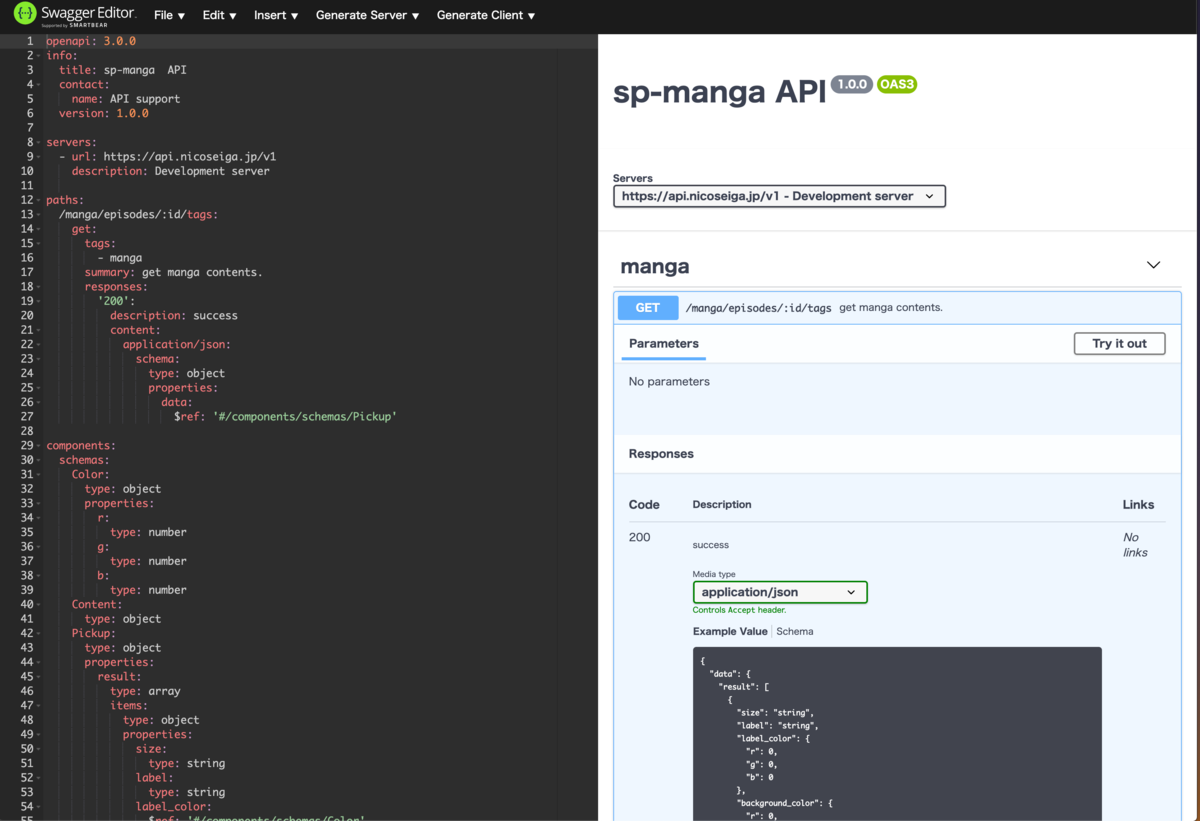Fold the components block at line 29
Screen dimensions: 1200x821
click(39, 445)
